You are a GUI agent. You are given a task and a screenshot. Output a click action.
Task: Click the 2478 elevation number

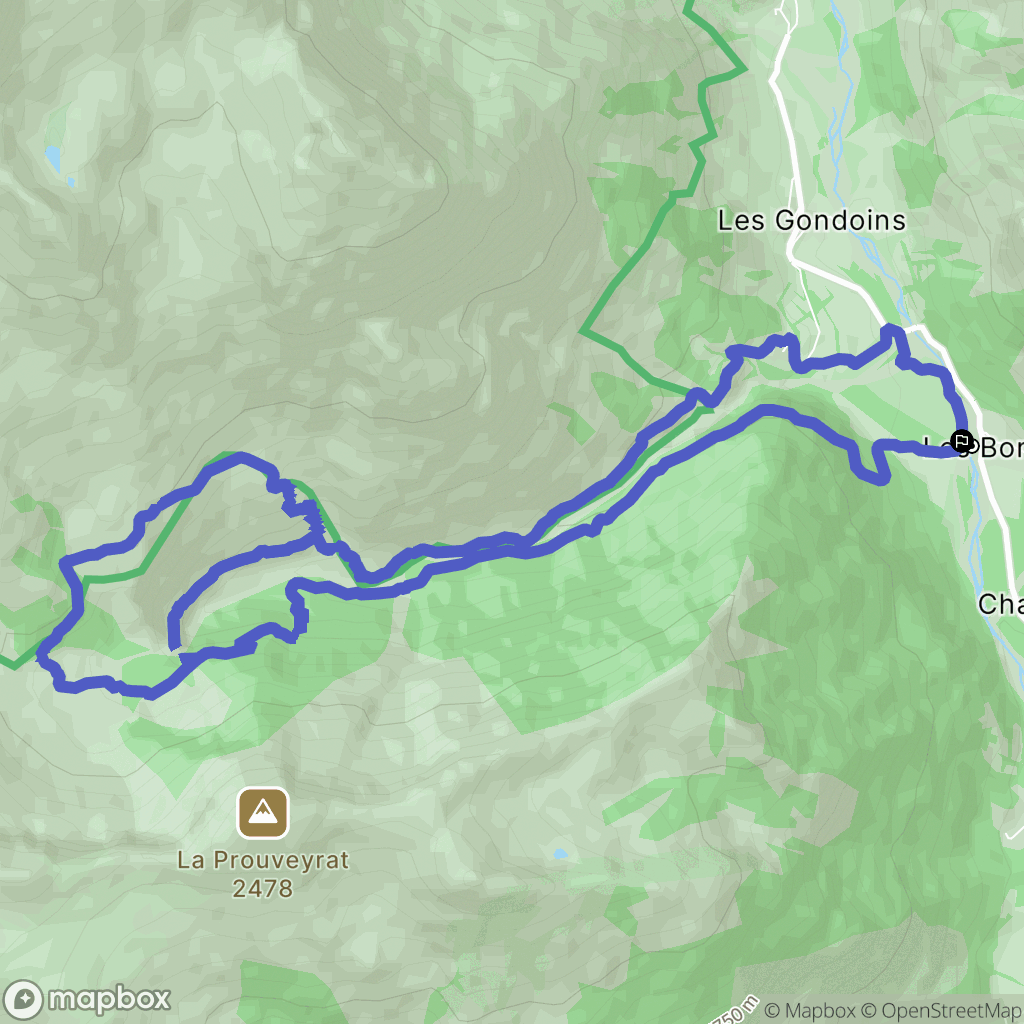click(x=263, y=888)
